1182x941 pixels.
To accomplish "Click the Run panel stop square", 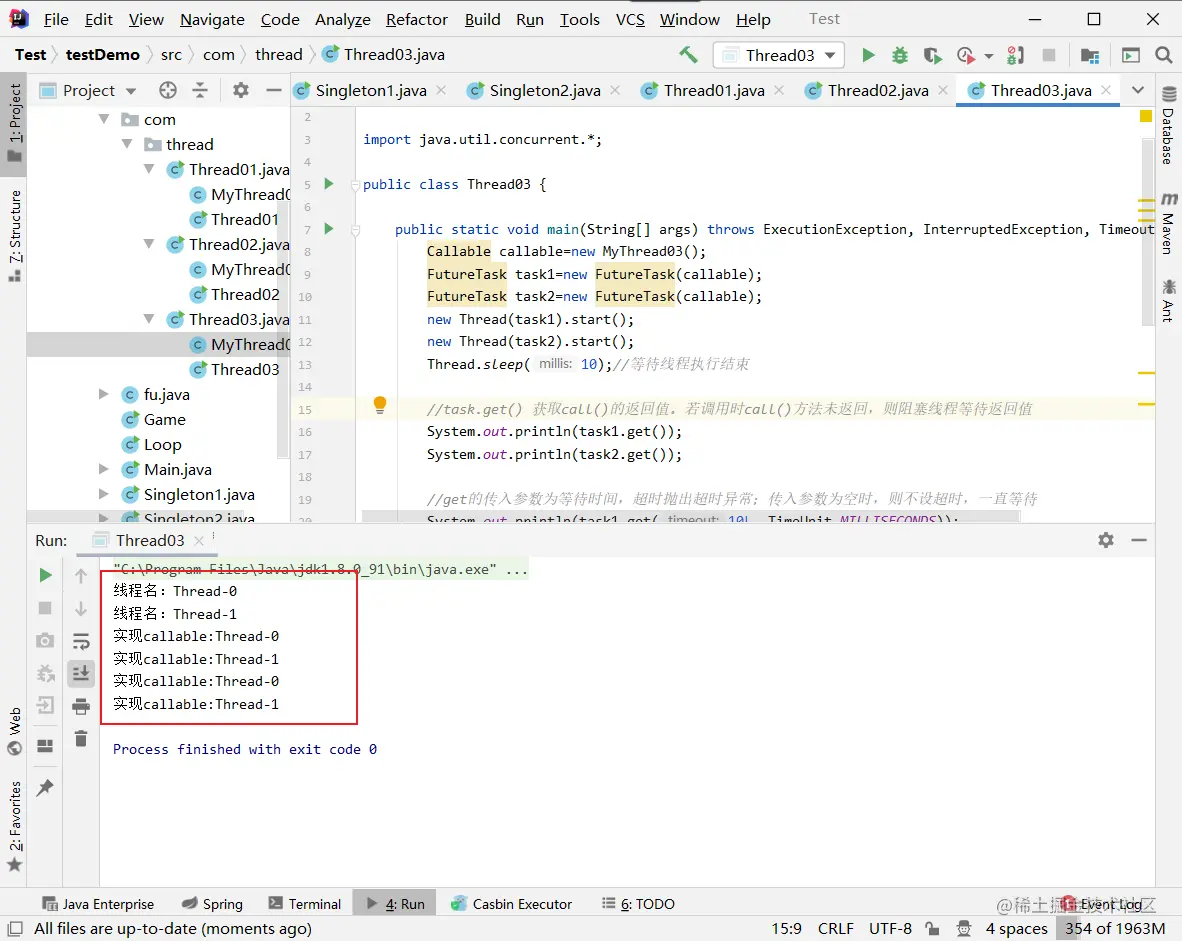I will [x=45, y=608].
